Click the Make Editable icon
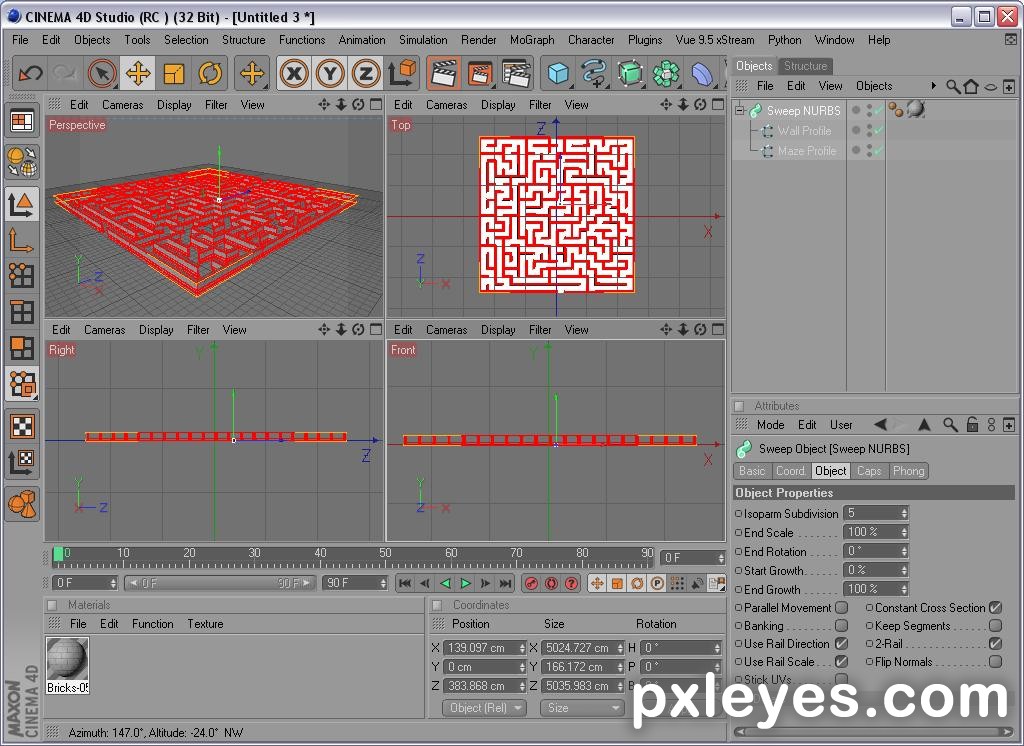The image size is (1024, 746). pyautogui.click(x=22, y=161)
